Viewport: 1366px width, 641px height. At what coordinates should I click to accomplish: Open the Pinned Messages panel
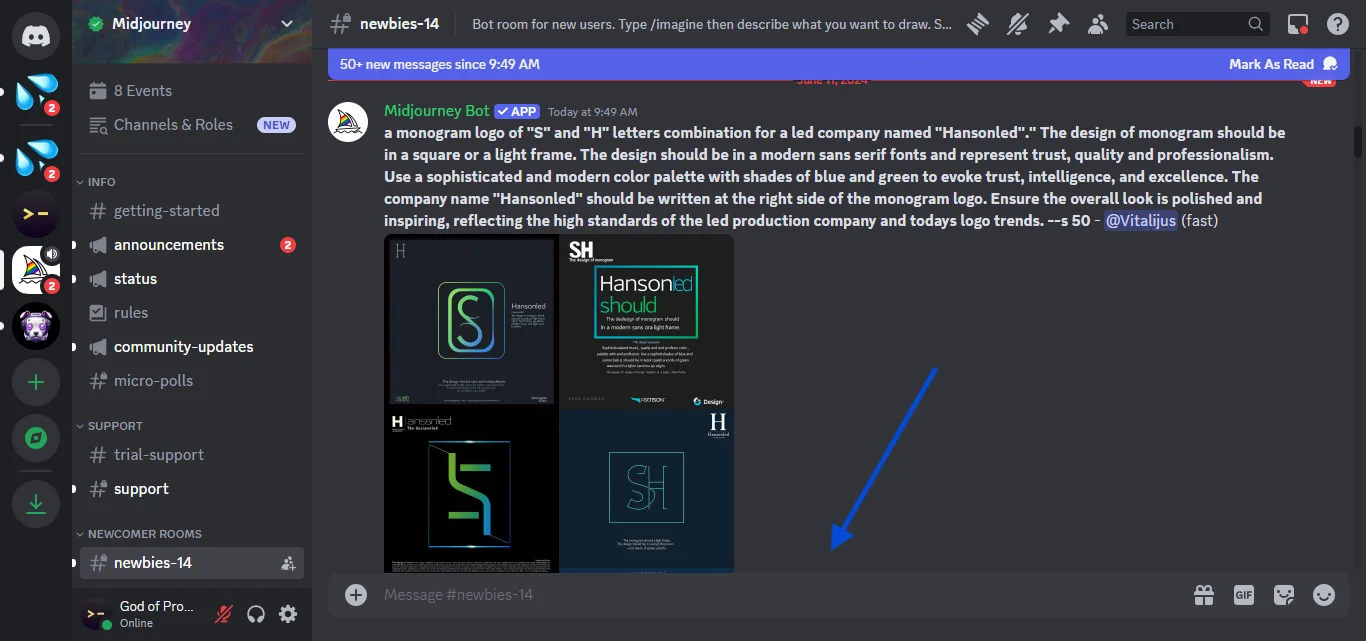pos(1058,23)
